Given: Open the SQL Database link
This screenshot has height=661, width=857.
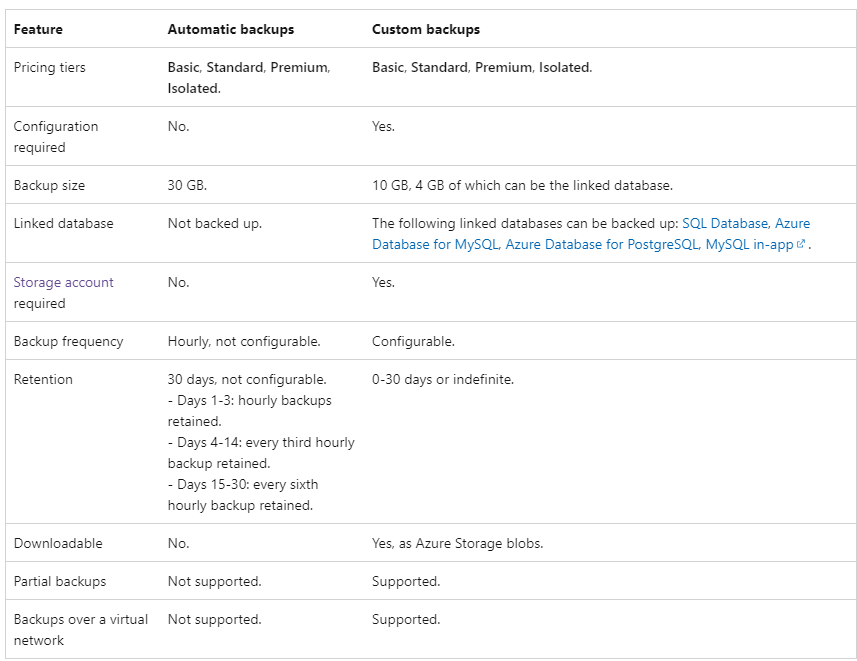Looking at the screenshot, I should tap(725, 223).
